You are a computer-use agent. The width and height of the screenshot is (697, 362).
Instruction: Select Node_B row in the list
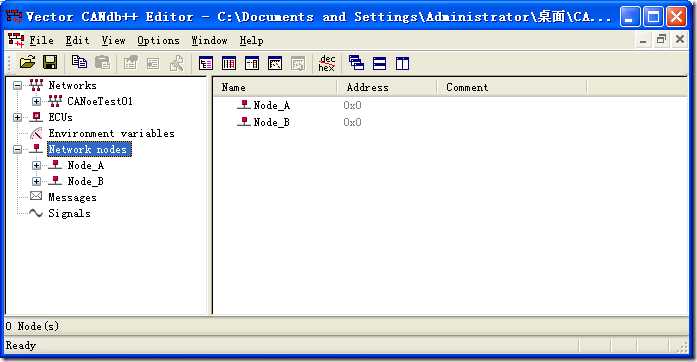pyautogui.click(x=272, y=122)
